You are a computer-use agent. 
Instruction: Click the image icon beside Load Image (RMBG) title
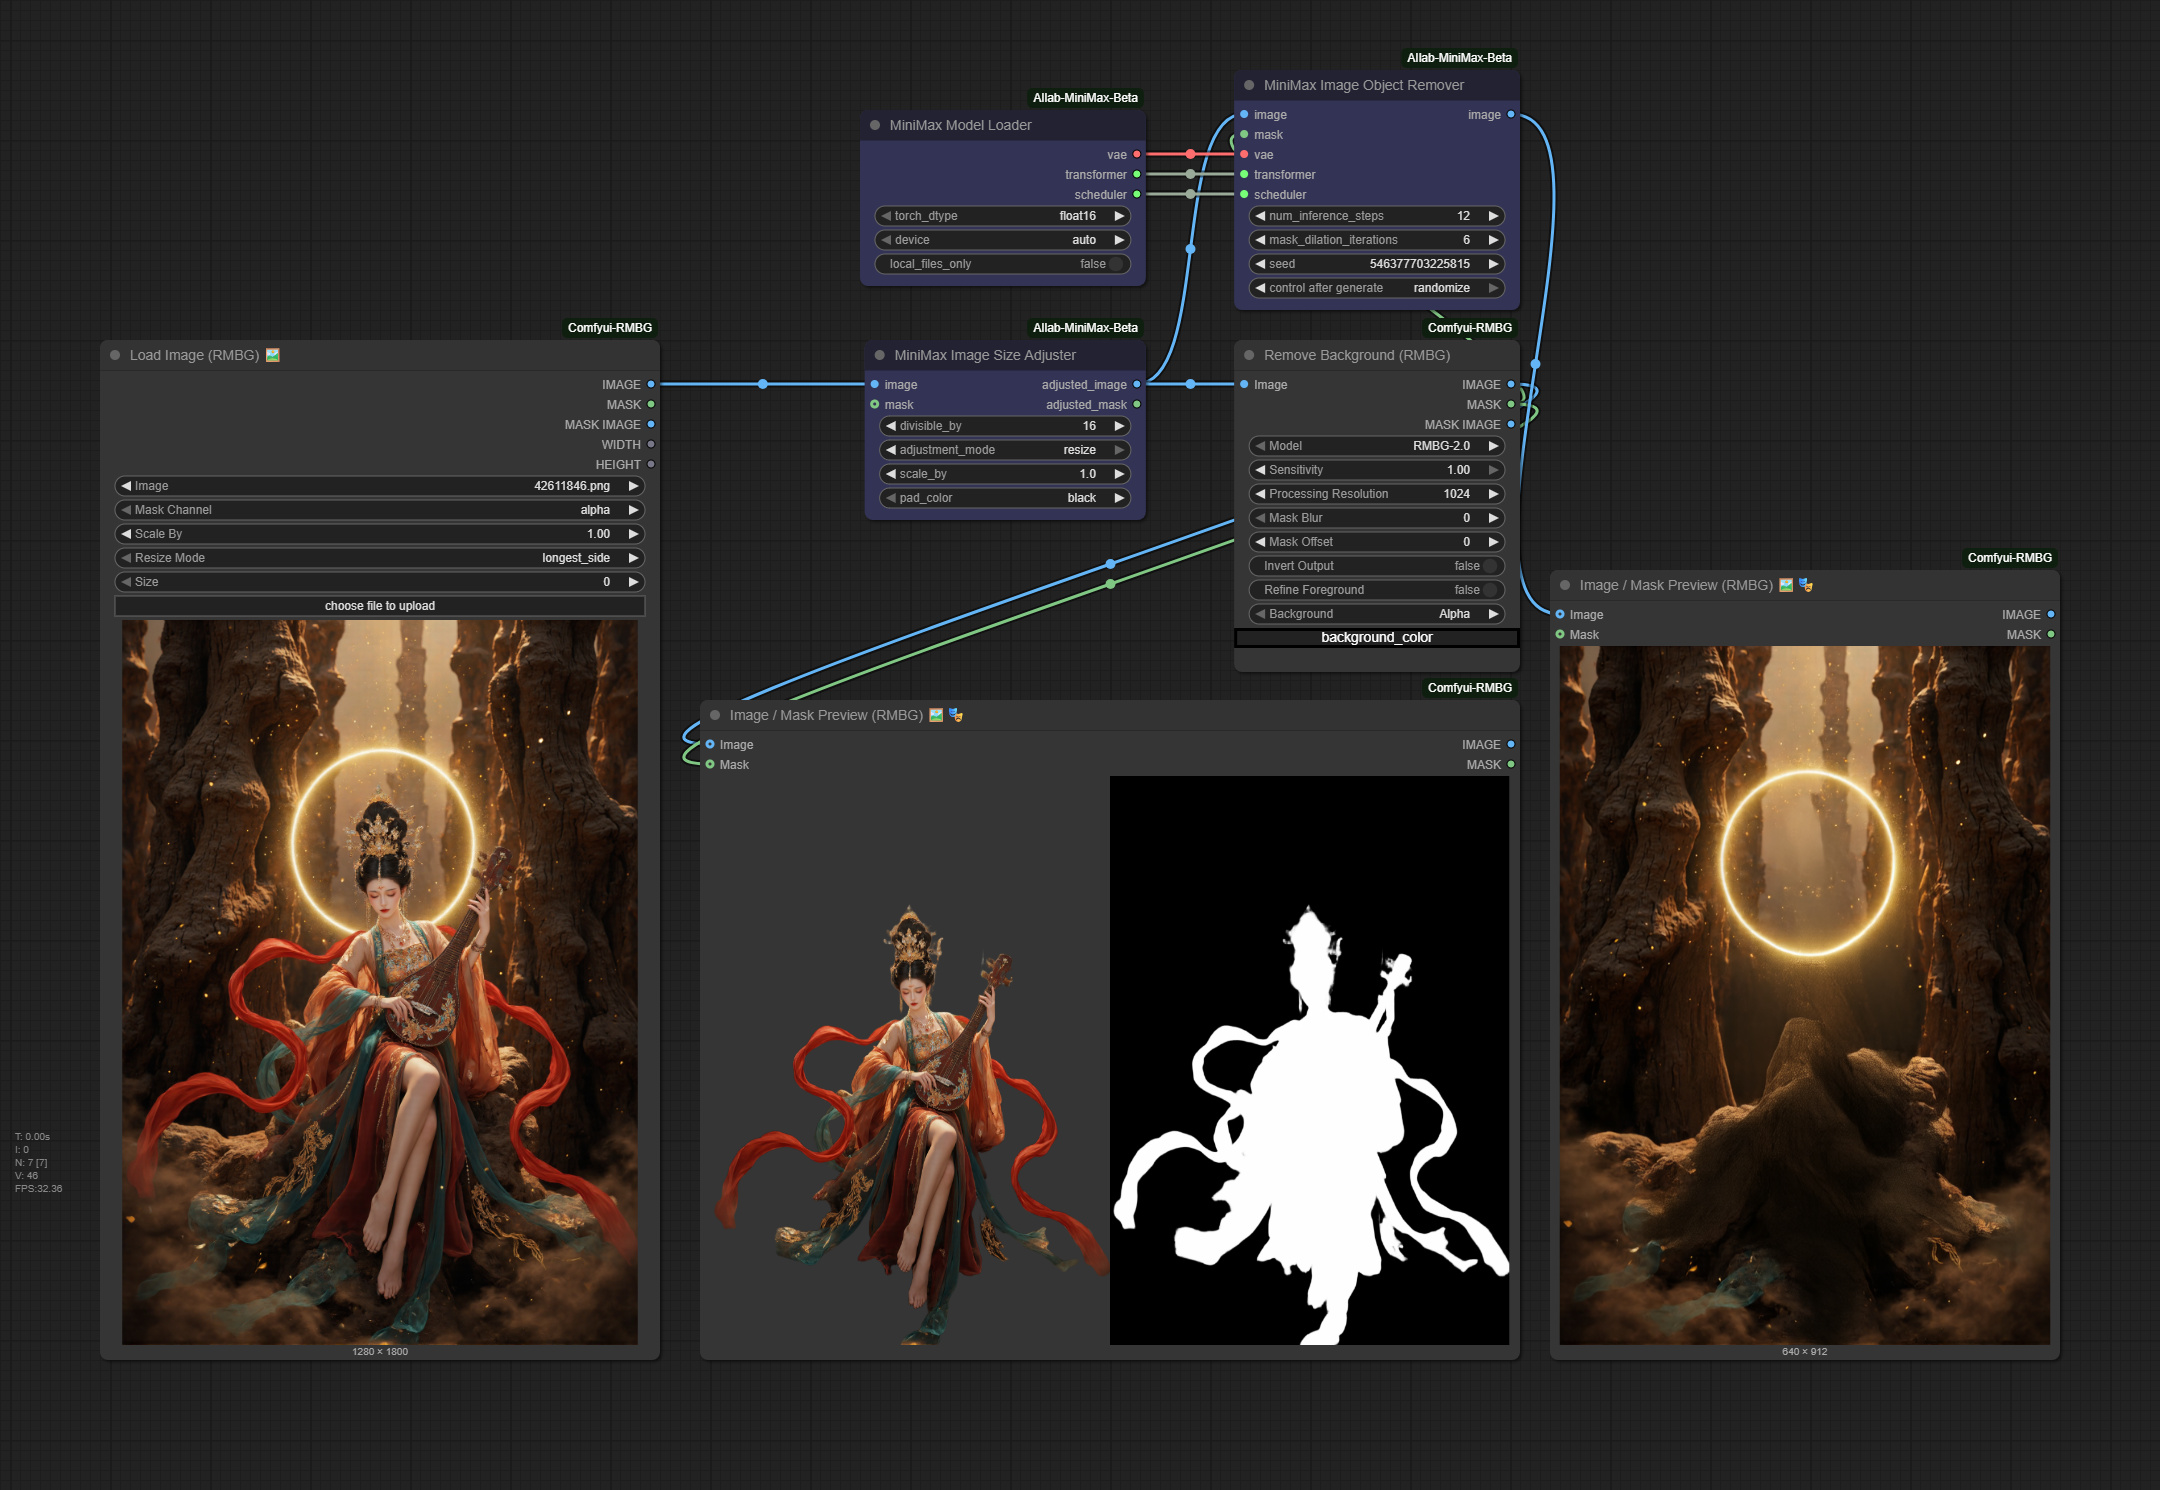(x=274, y=355)
